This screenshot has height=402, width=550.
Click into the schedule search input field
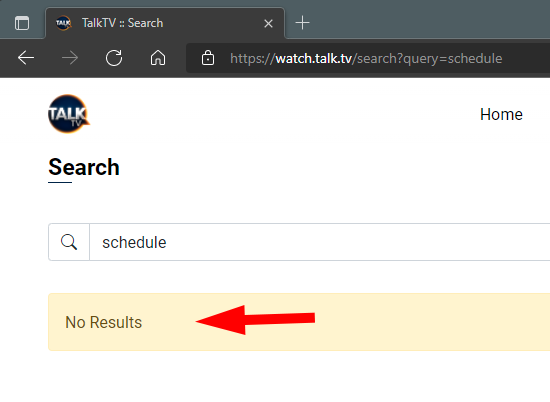(320, 242)
